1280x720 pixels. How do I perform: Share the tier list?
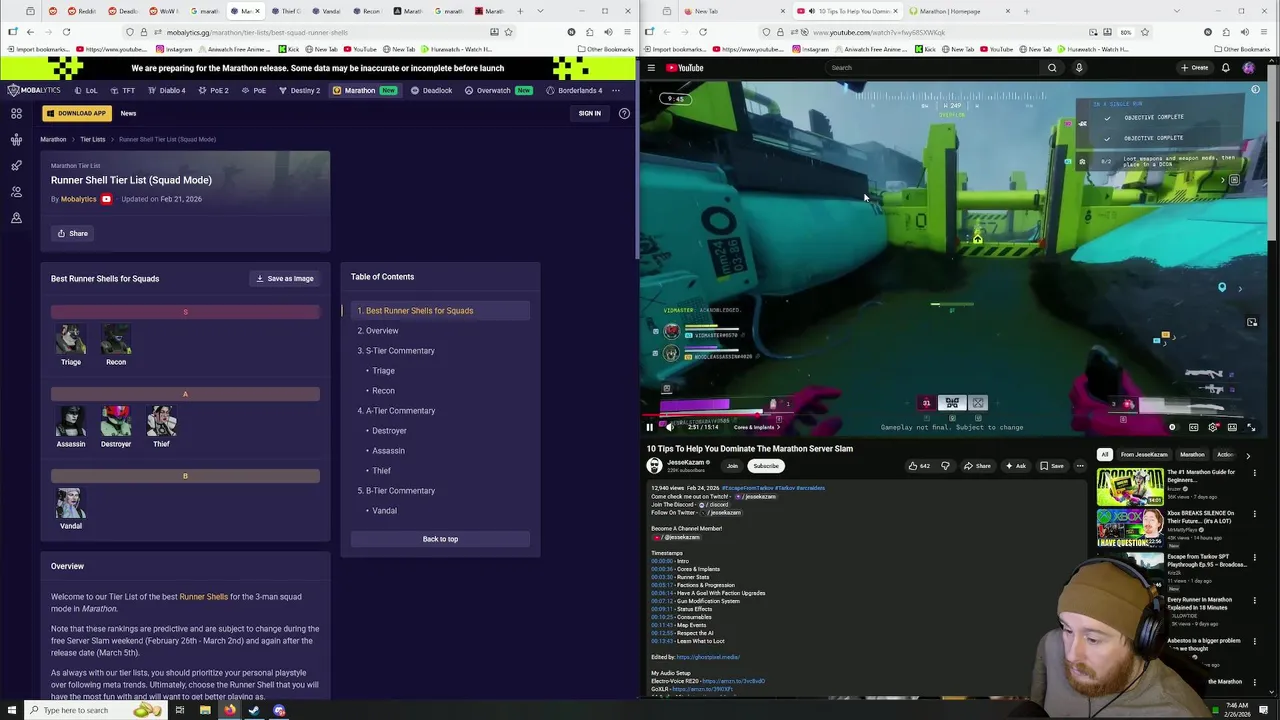(x=72, y=233)
